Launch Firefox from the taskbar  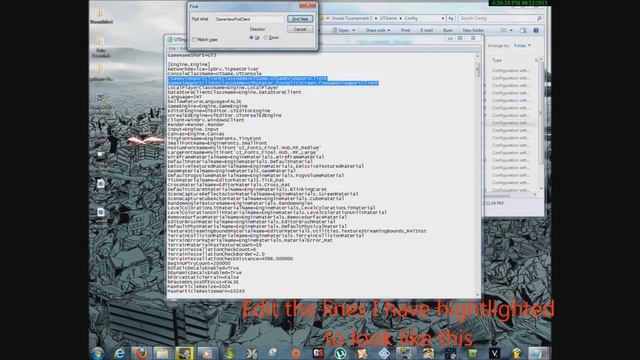141,353
